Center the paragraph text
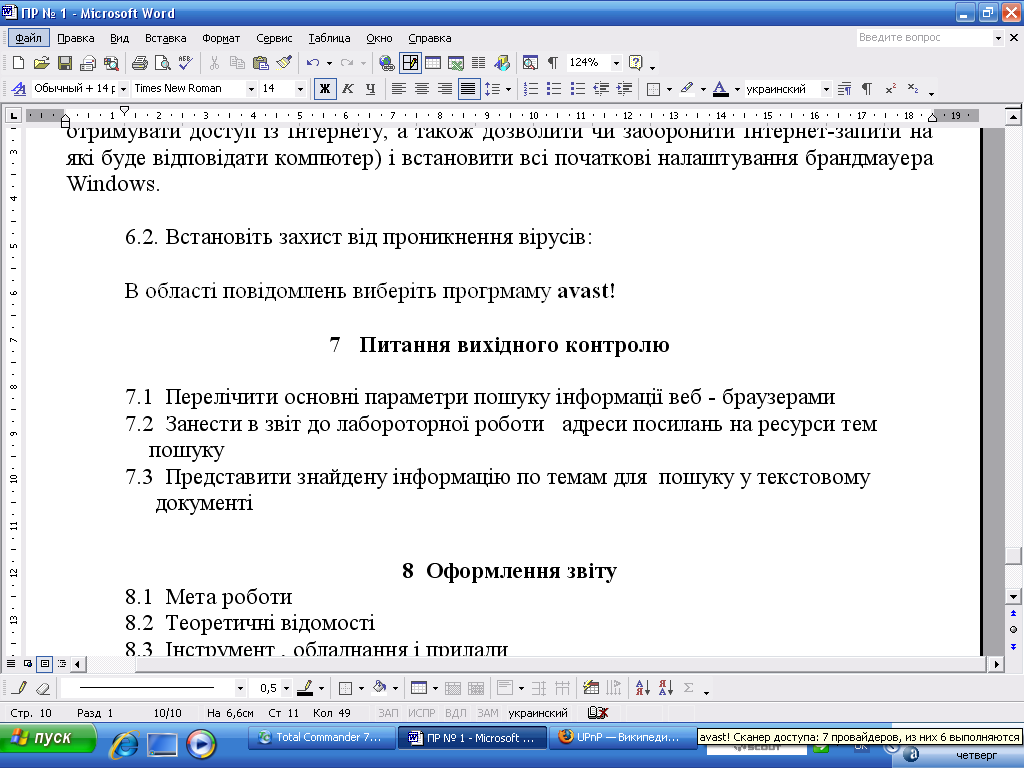Viewport: 1024px width, 768px height. click(x=422, y=88)
